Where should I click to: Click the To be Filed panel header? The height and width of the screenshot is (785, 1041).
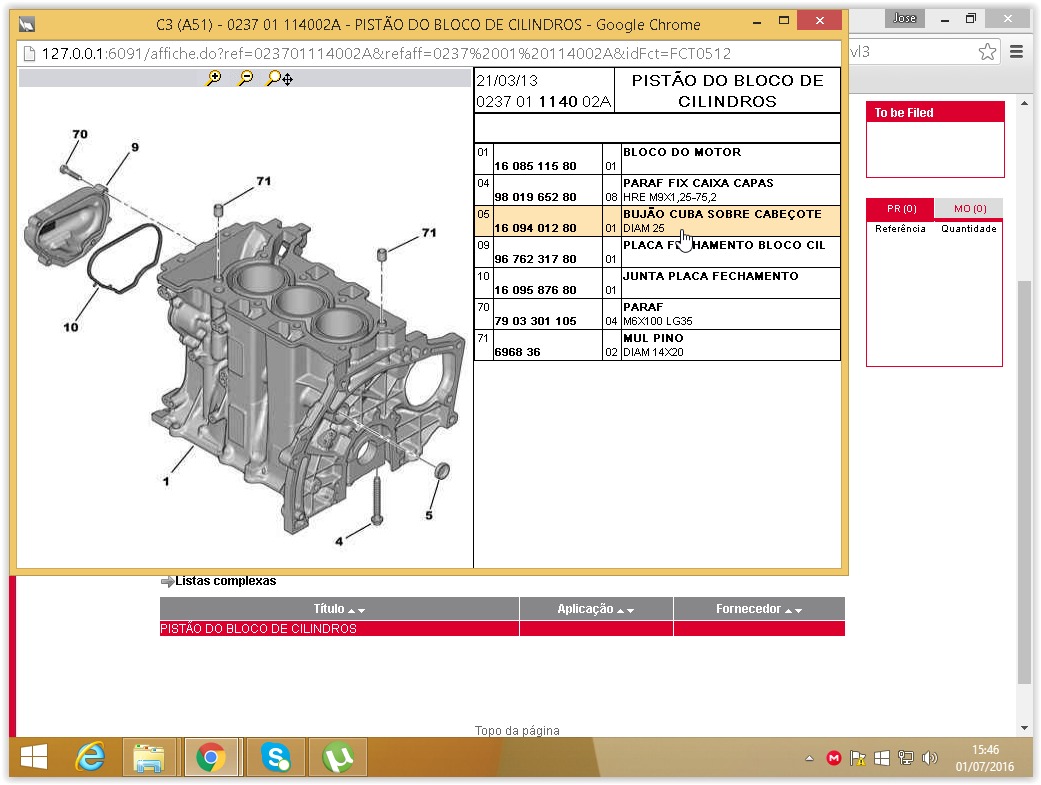pyautogui.click(x=935, y=112)
